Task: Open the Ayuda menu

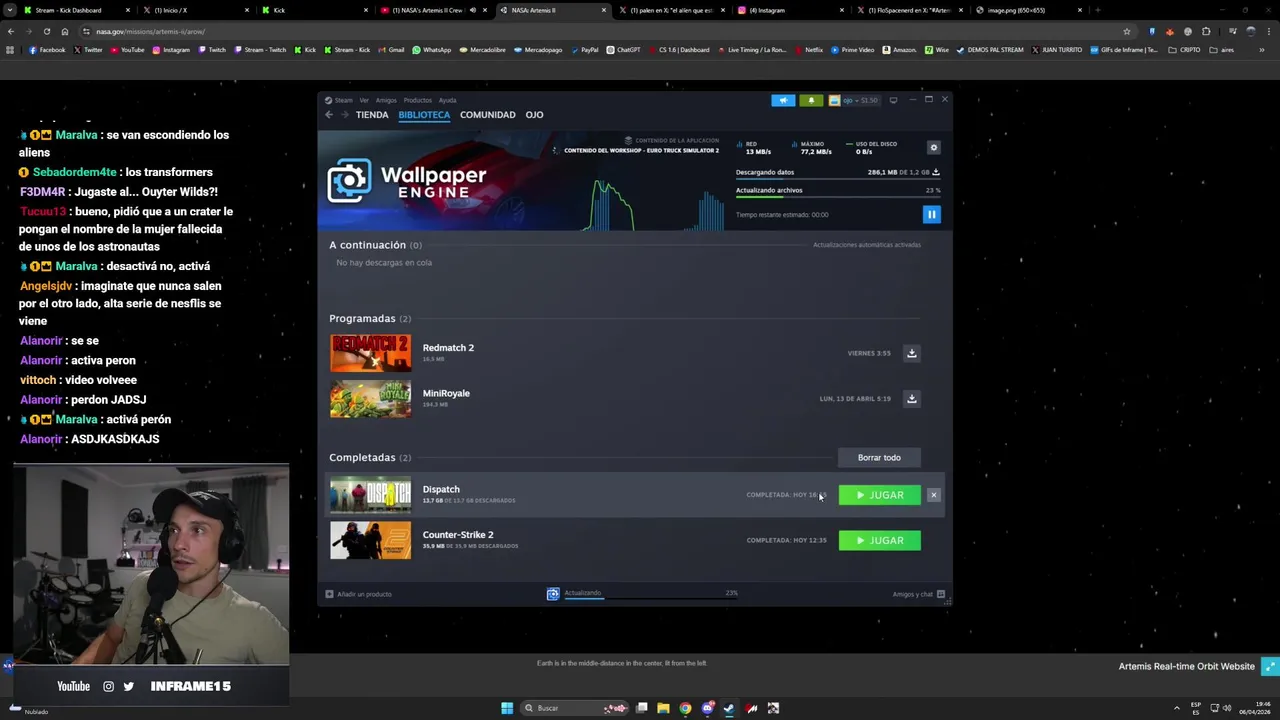Action: click(447, 100)
